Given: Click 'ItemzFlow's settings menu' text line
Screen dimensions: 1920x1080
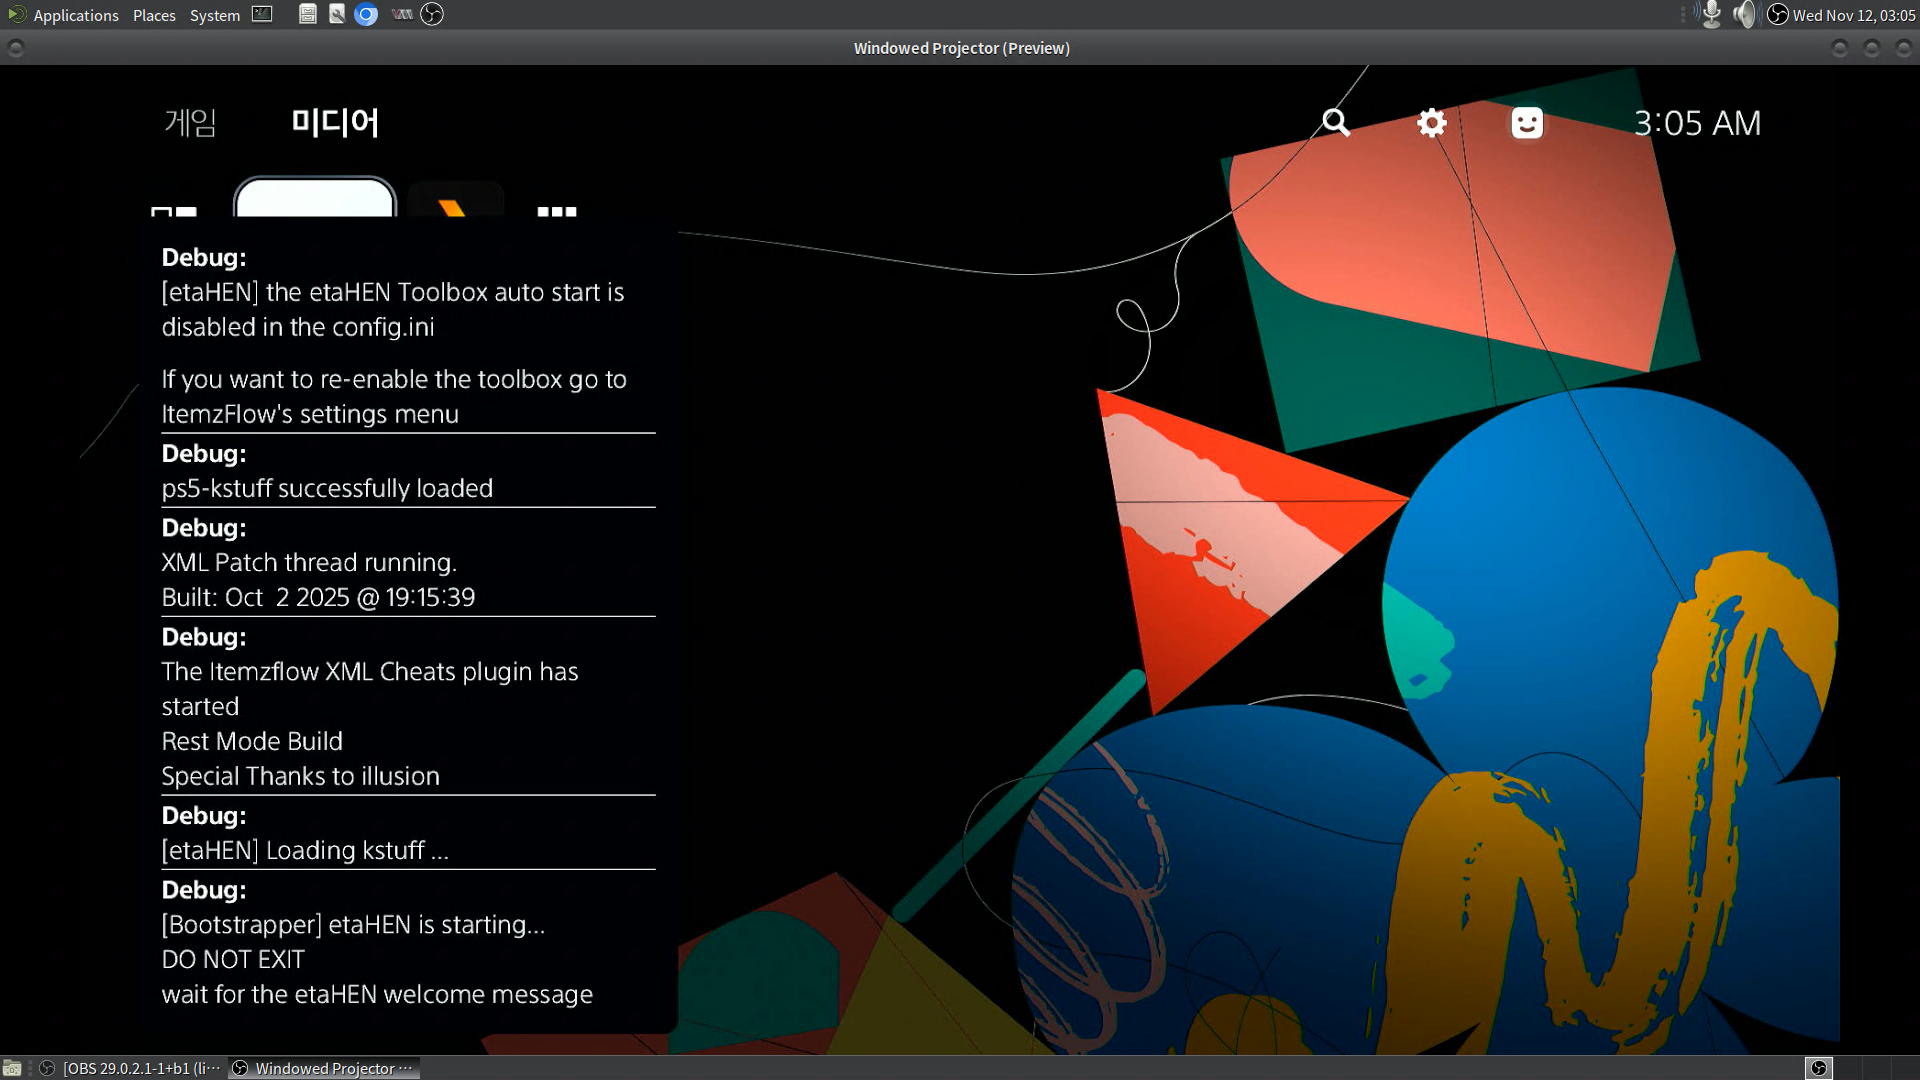Looking at the screenshot, I should coord(310,414).
